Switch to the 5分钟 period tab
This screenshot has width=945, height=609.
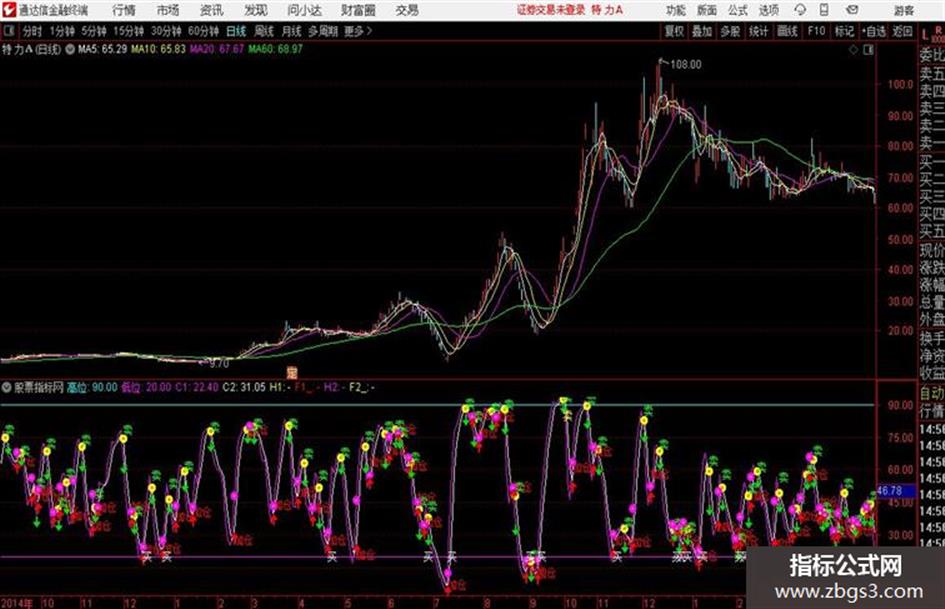click(x=93, y=31)
